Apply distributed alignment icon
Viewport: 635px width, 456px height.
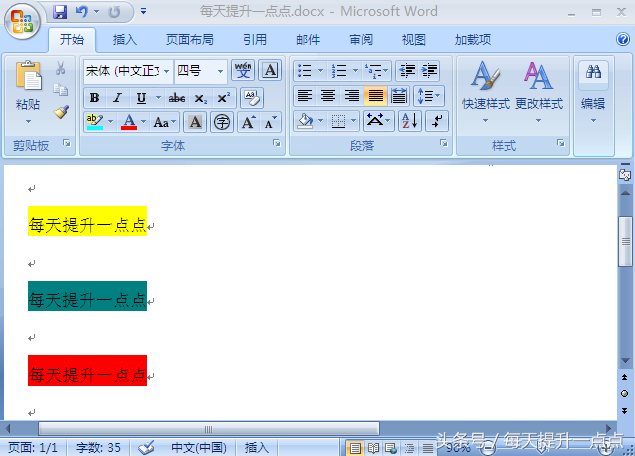399,96
